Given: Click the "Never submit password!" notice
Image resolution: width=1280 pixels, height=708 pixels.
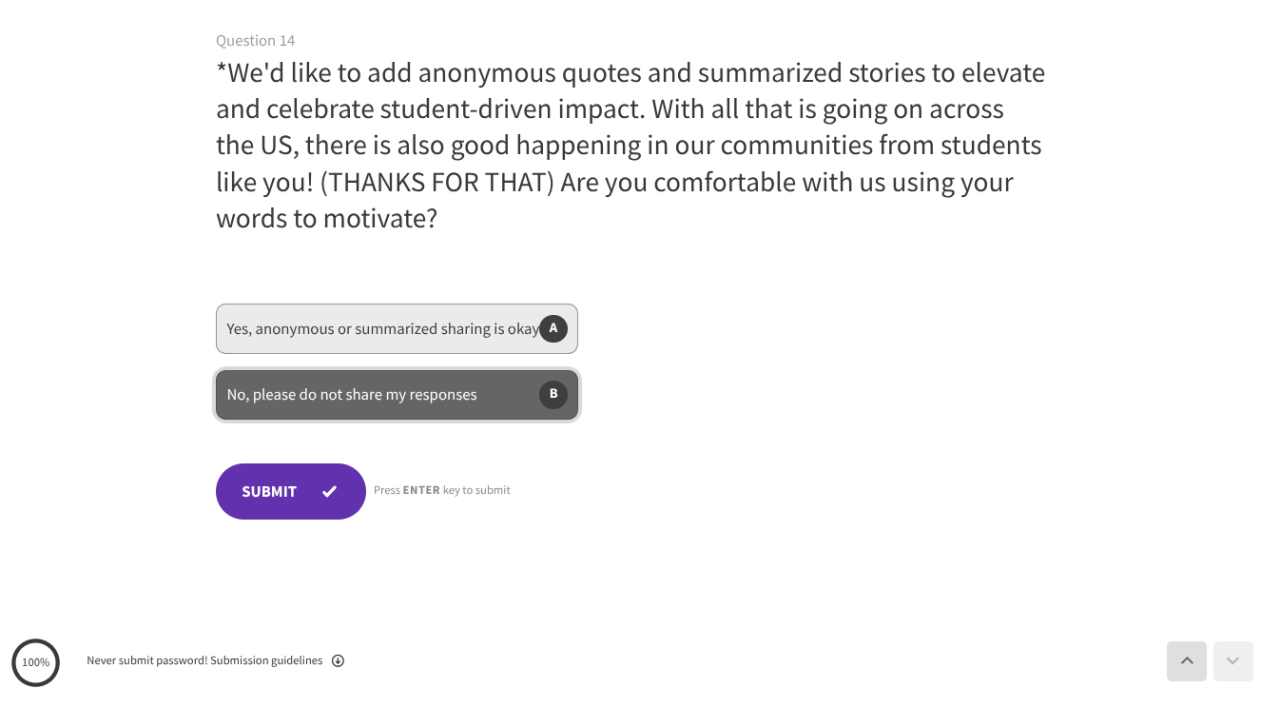Looking at the screenshot, I should [147, 661].
